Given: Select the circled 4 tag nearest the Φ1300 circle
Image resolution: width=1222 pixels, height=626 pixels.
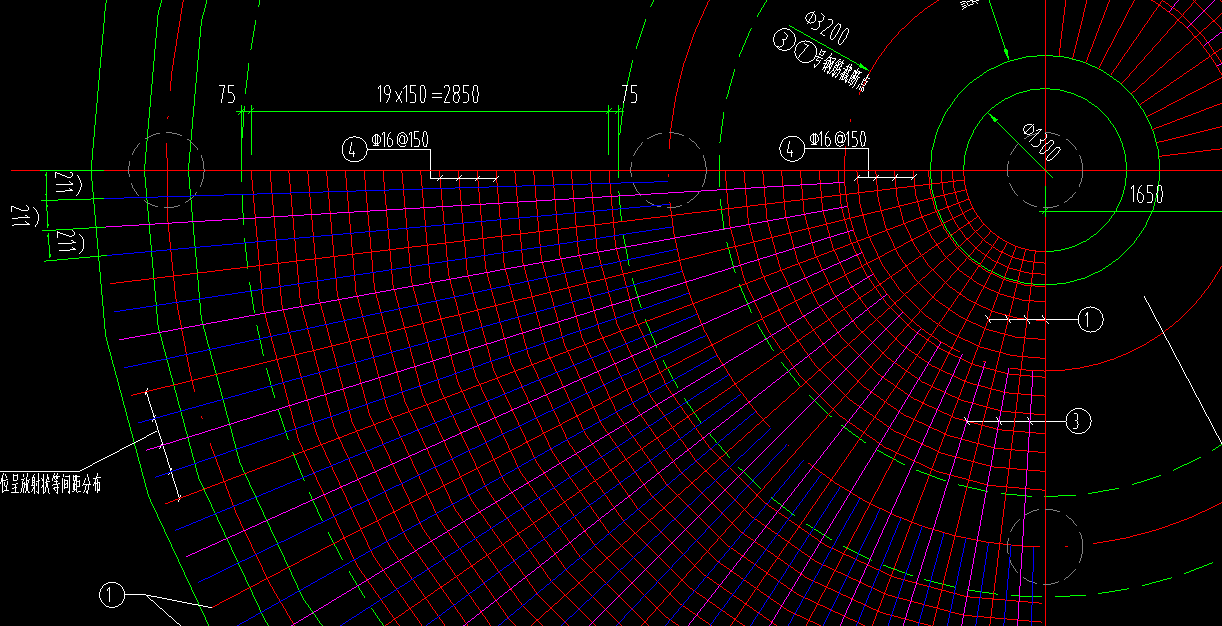Looking at the screenshot, I should pos(791,150).
